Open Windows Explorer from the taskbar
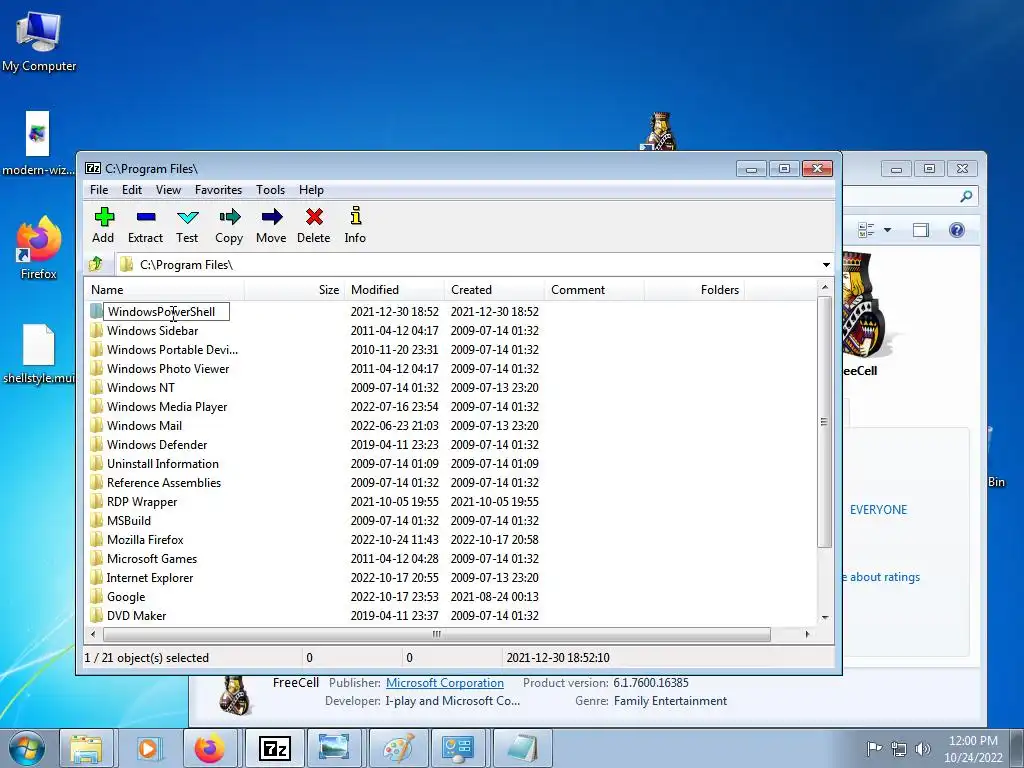 [x=87, y=748]
